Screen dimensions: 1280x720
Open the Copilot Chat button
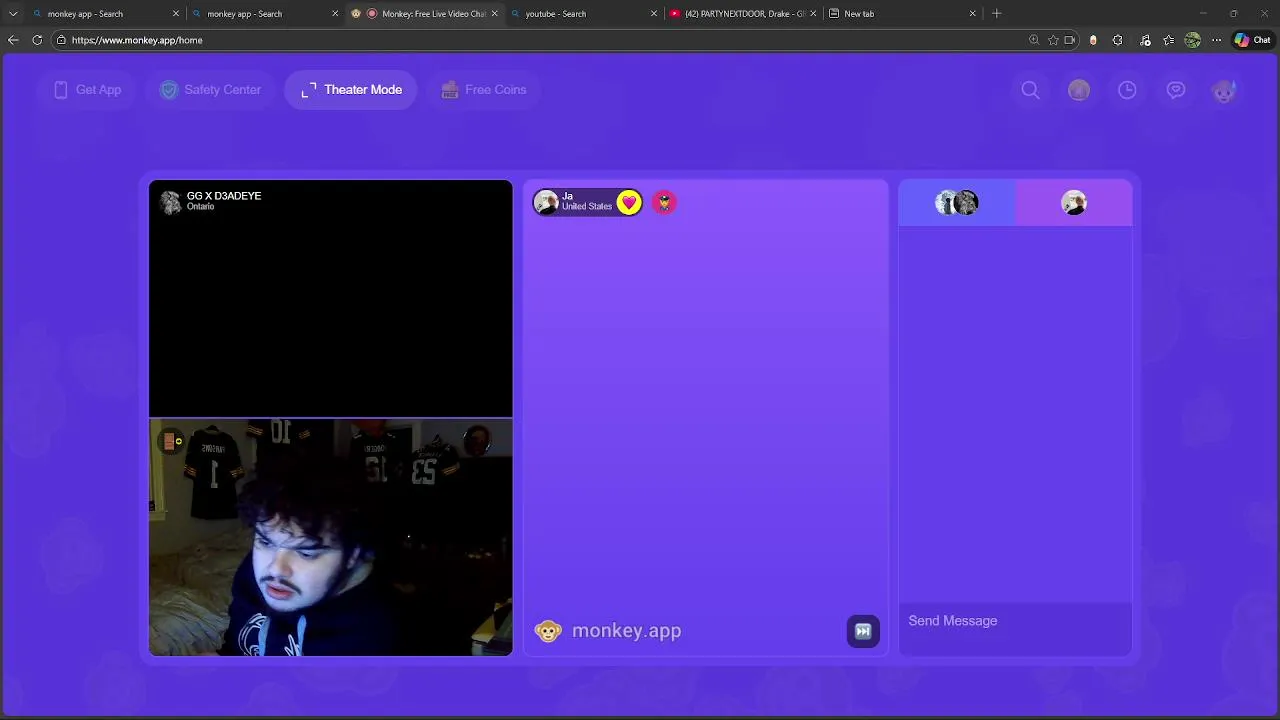coord(1253,40)
